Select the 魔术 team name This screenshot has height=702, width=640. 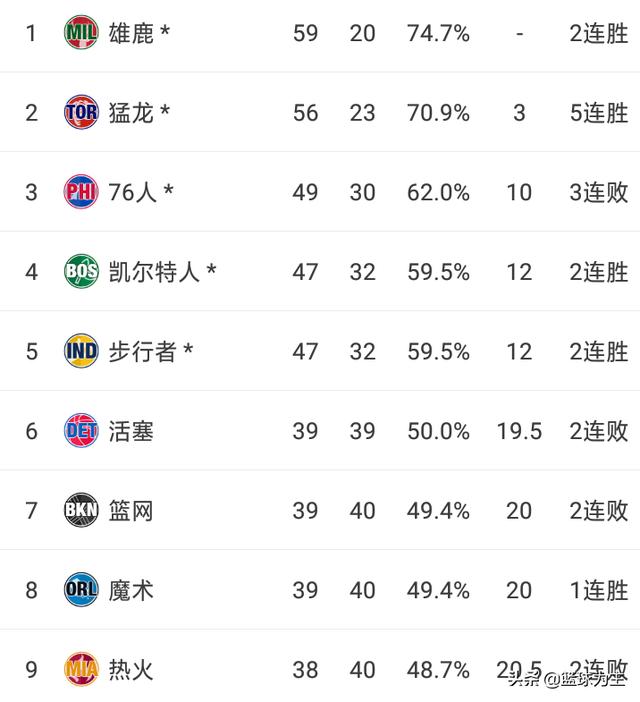[131, 590]
